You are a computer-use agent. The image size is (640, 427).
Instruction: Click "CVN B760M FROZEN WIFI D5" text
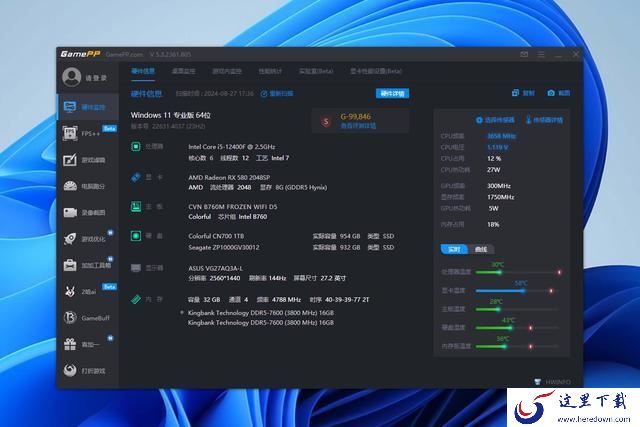pos(233,207)
